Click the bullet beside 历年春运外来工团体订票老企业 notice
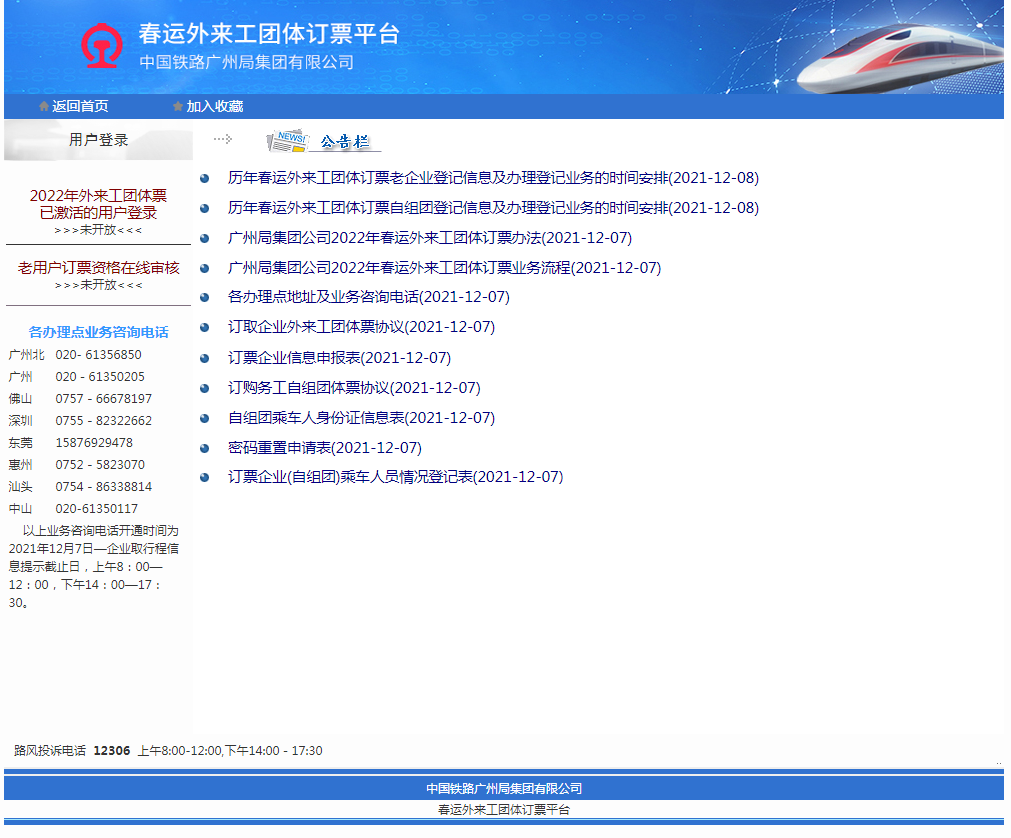The height and width of the screenshot is (838, 1011). click(204, 179)
